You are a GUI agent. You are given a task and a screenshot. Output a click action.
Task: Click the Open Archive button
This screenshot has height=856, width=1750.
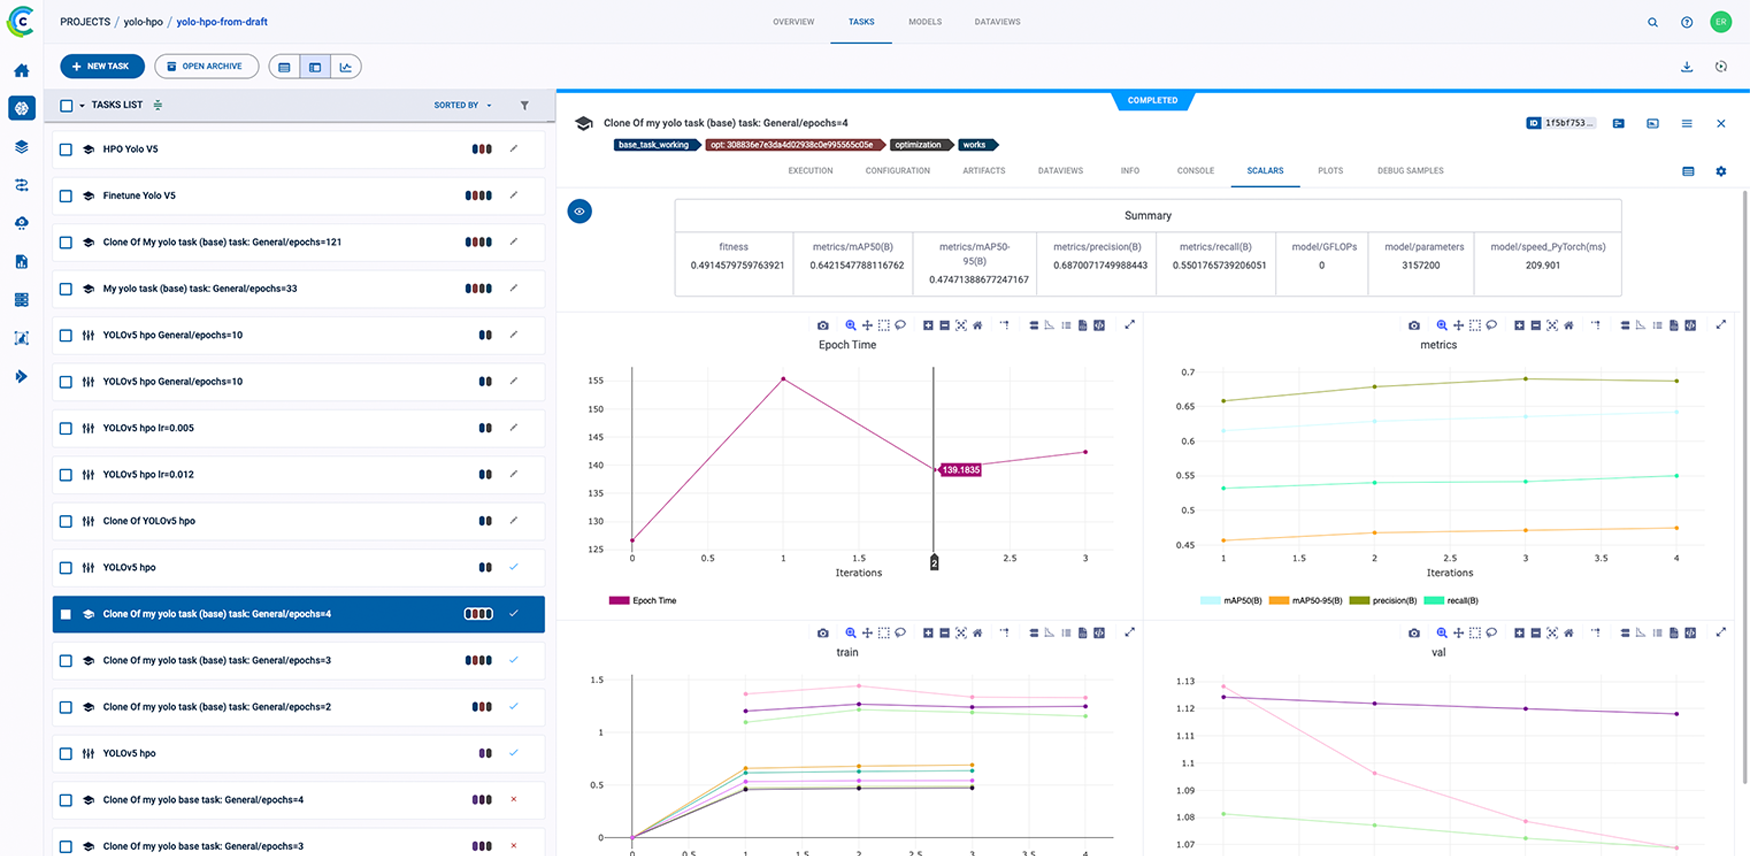coord(206,66)
